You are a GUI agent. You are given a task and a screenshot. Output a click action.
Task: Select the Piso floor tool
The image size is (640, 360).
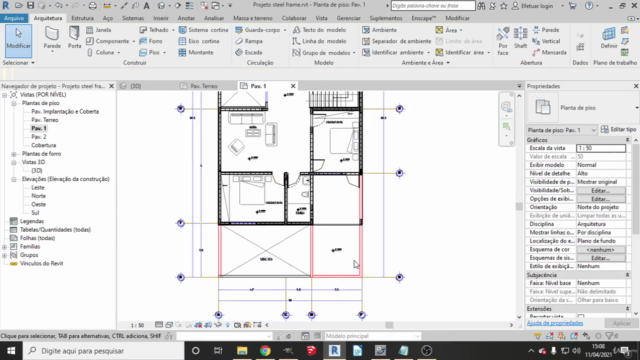pyautogui.click(x=150, y=52)
